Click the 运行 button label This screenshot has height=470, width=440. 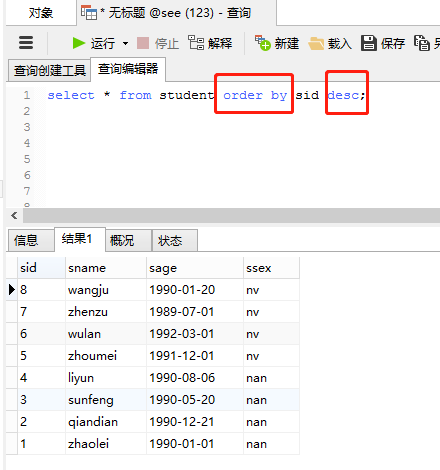coord(103,43)
